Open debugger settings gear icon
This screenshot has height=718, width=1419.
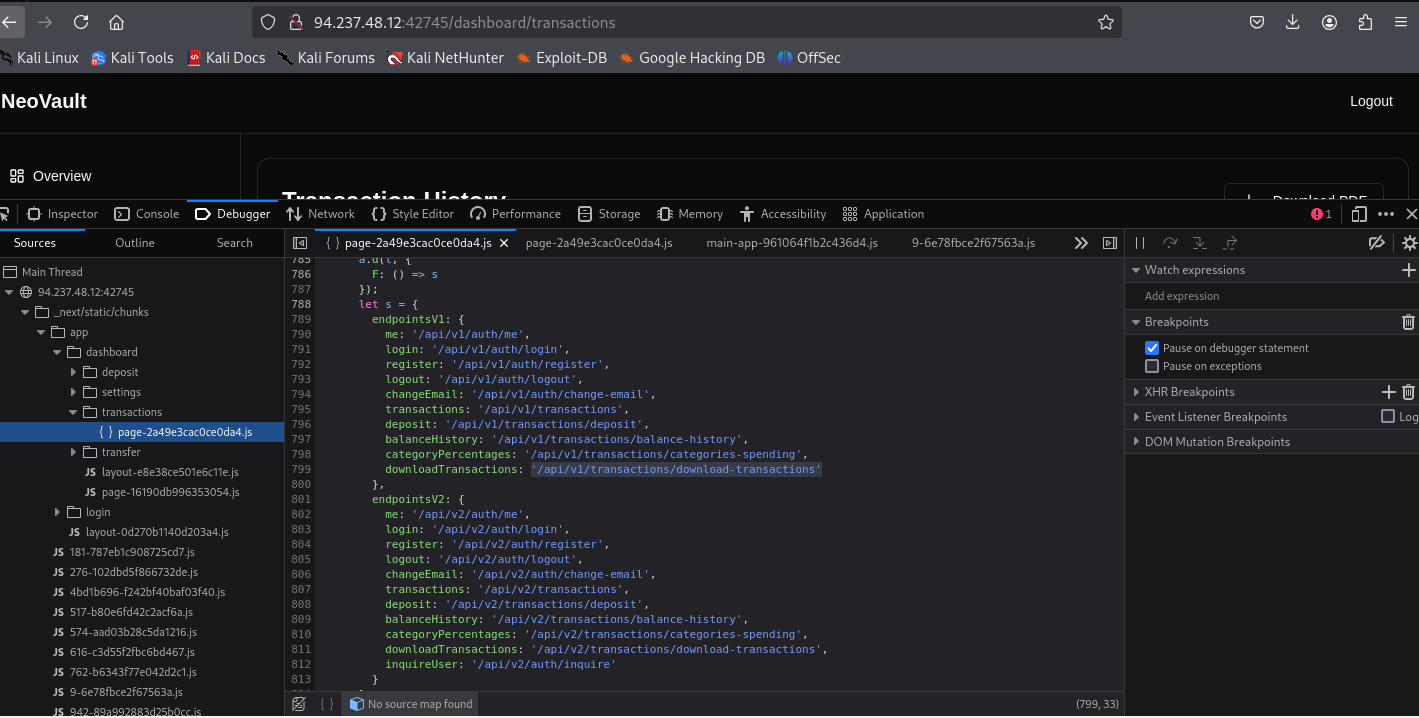click(1409, 243)
